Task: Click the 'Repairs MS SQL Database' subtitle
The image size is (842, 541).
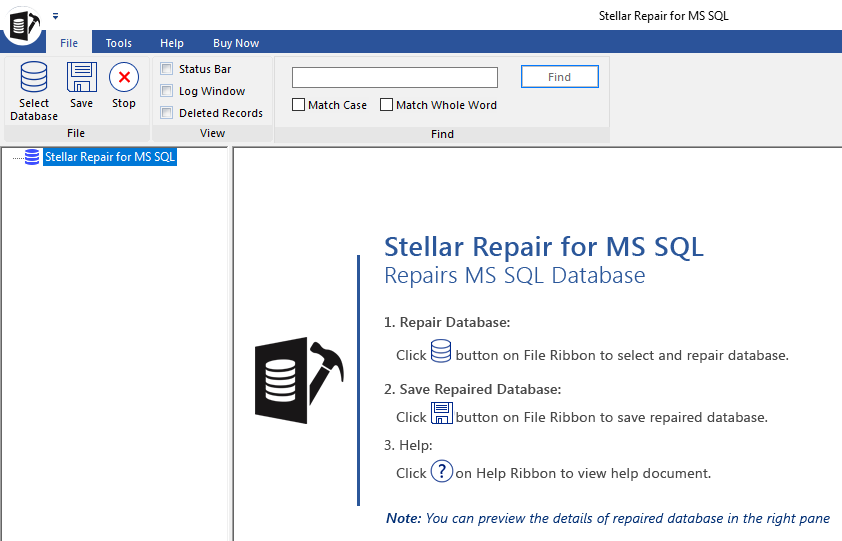Action: tap(515, 275)
